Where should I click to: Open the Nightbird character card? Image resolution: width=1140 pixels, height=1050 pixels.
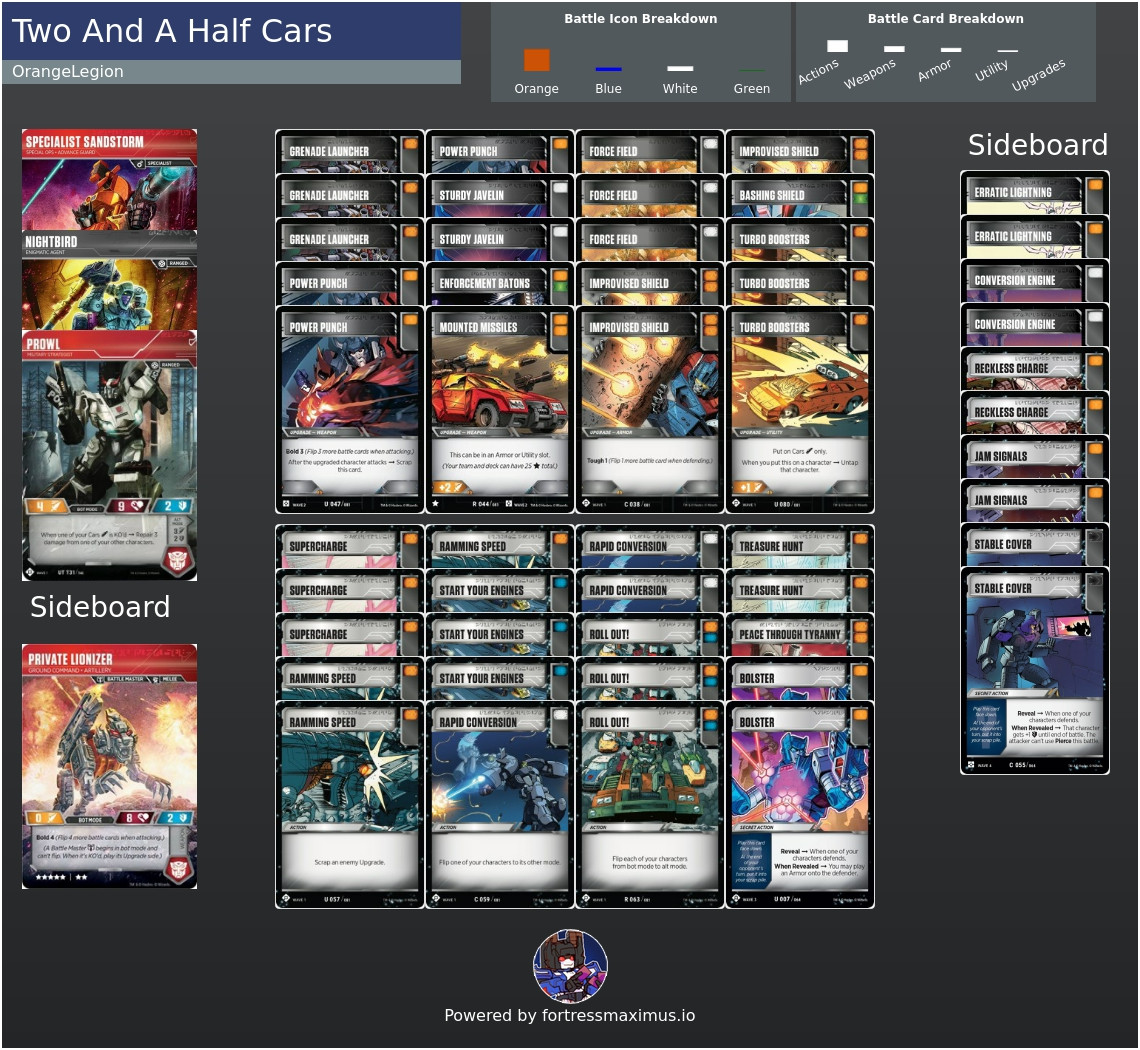[x=109, y=281]
